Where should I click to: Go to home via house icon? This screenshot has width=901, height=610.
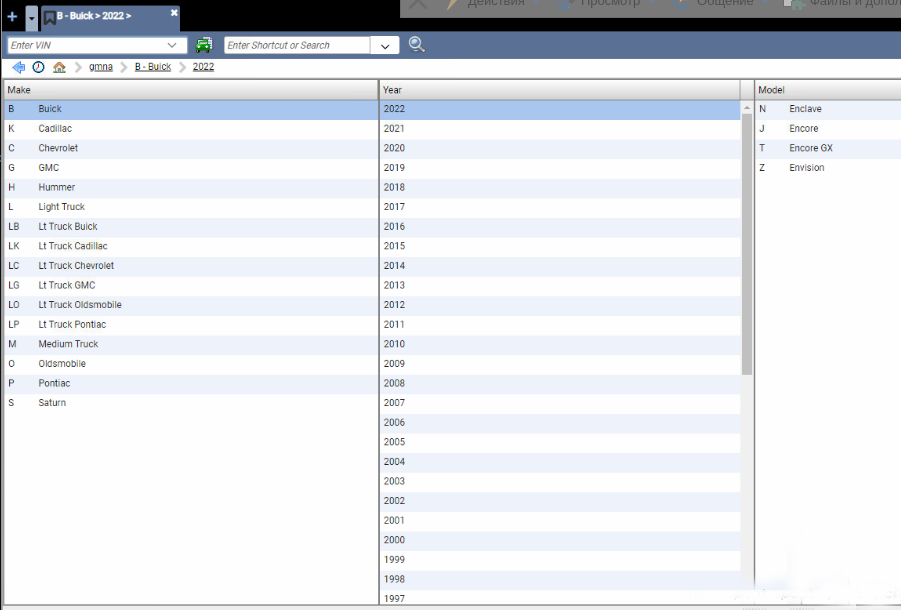pos(59,67)
